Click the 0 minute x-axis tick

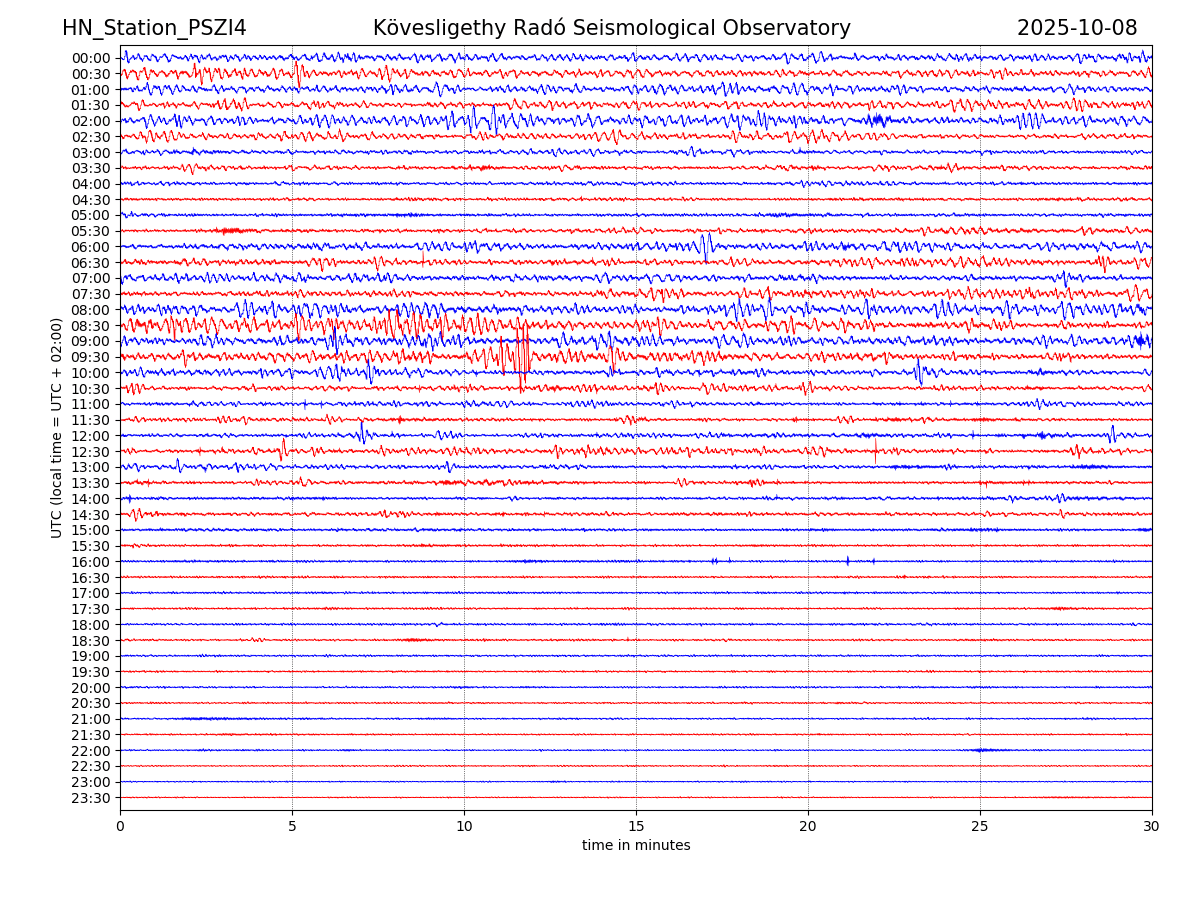(120, 827)
